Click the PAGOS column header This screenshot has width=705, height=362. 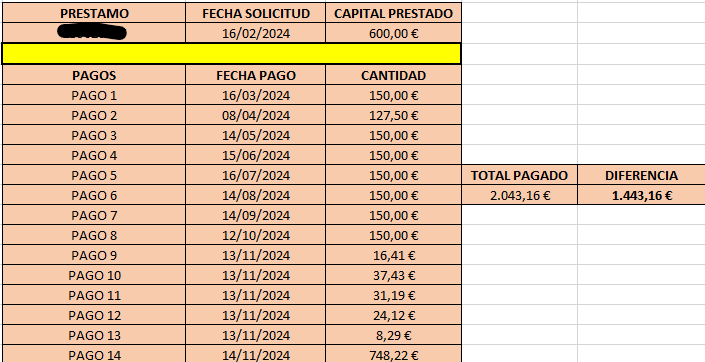94,75
